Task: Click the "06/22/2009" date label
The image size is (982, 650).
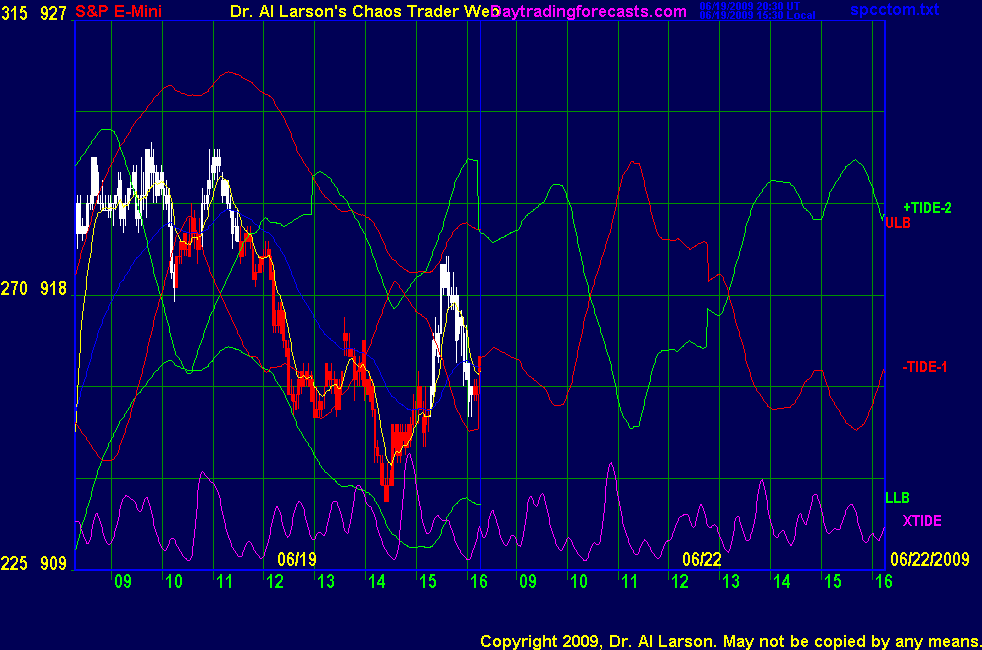Action: pyautogui.click(x=929, y=559)
